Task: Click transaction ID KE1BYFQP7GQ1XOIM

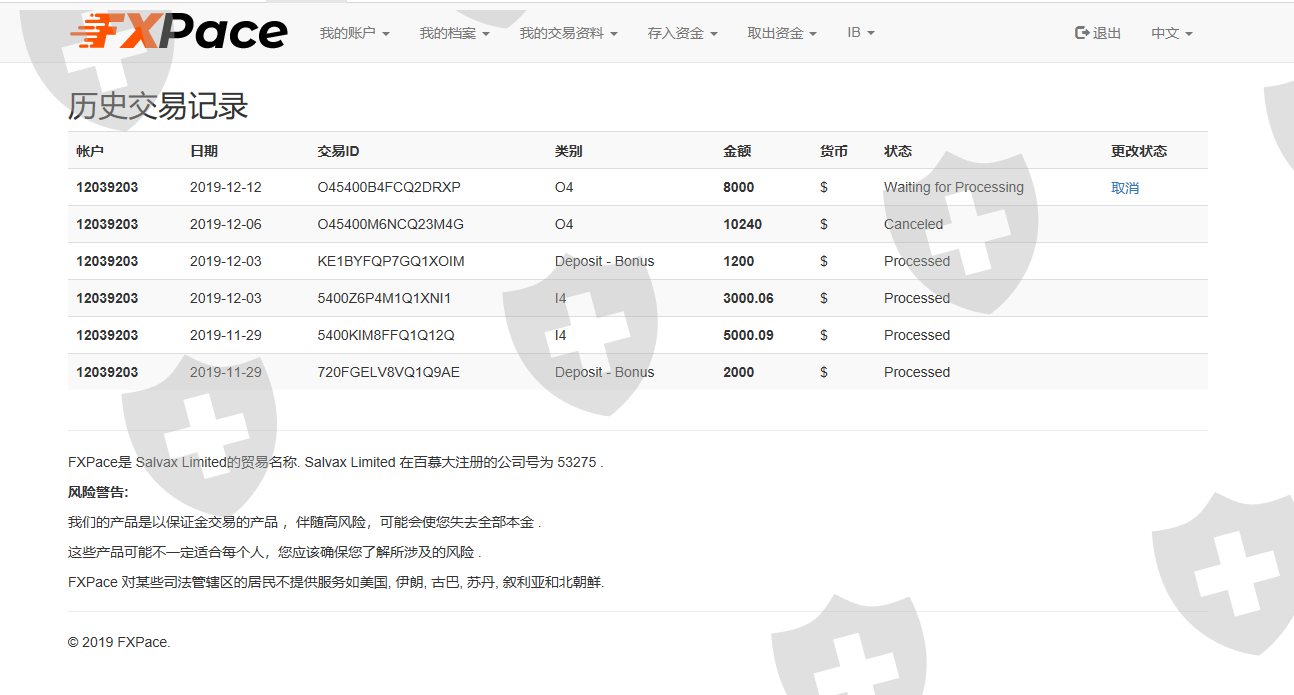Action: 390,261
